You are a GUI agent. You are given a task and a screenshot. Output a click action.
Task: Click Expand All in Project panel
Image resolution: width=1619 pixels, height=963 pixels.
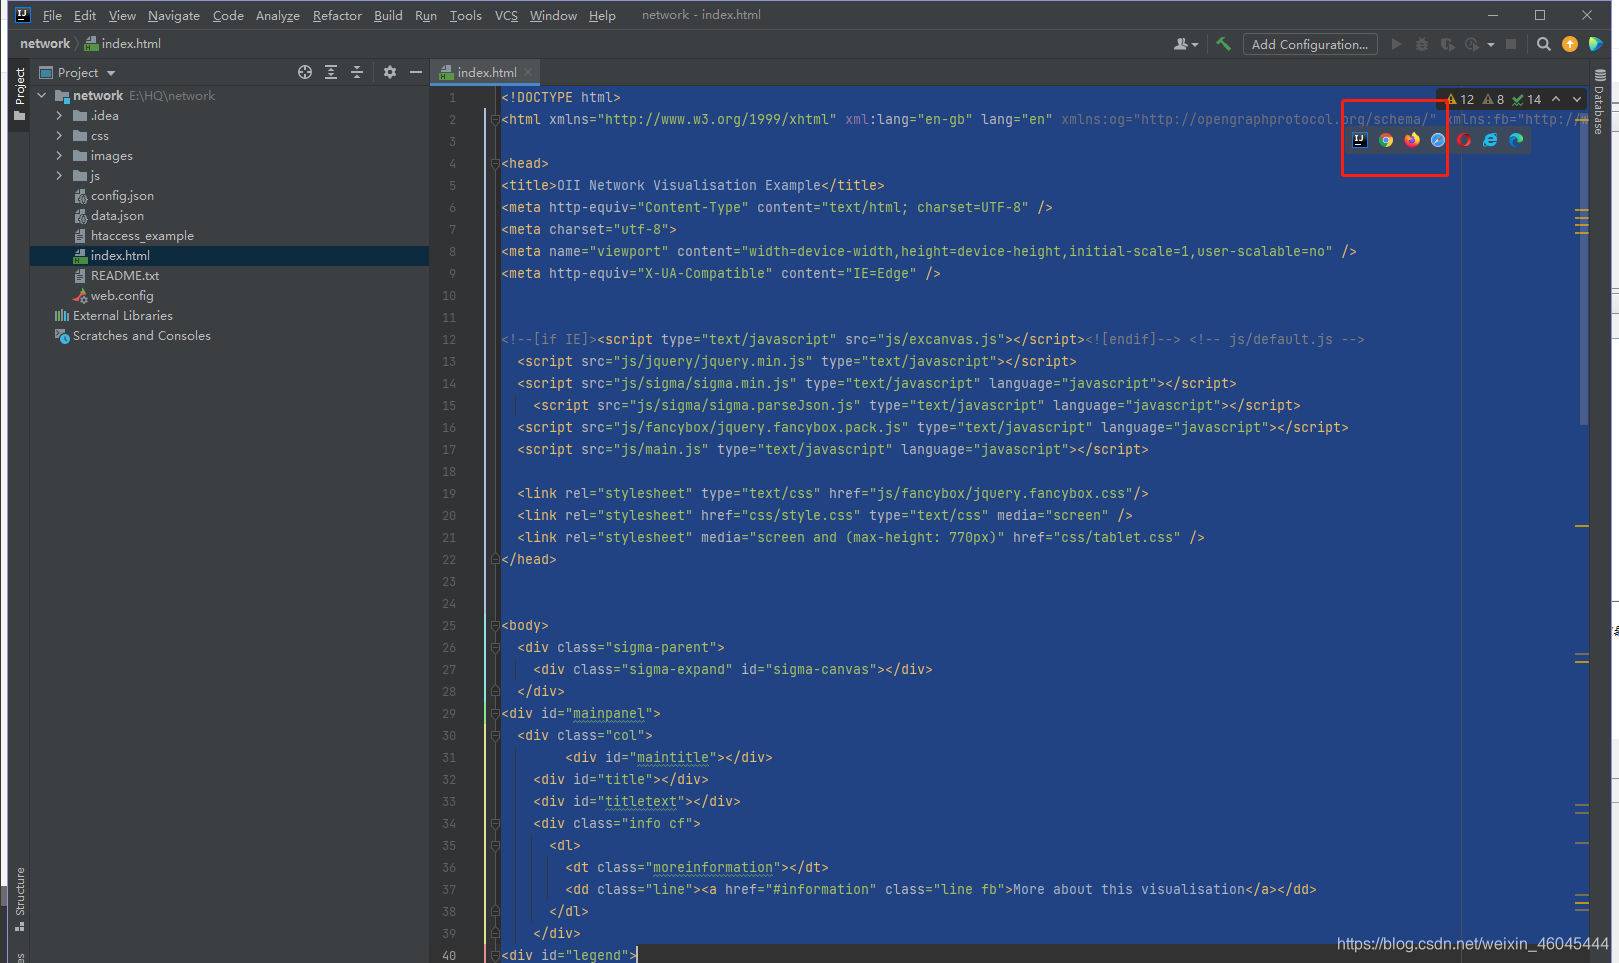331,72
